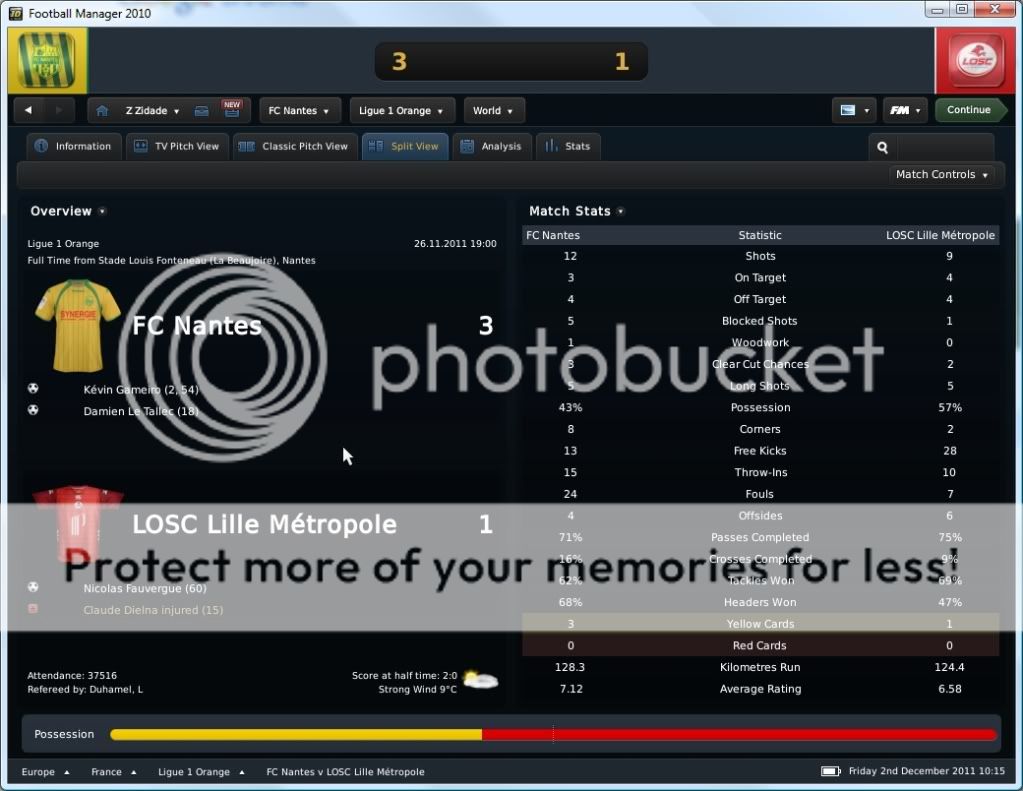Switch to the TV Pitch View tab
Screen dimensions: 1023x791
coord(178,146)
